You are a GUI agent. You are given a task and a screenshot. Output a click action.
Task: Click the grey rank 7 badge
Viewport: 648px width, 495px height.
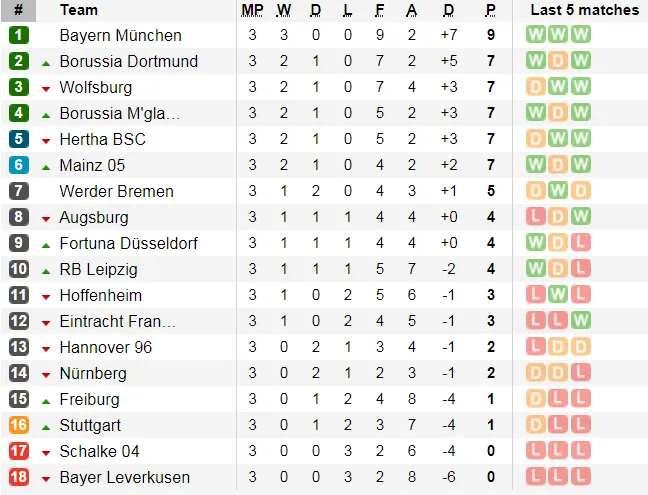point(19,191)
